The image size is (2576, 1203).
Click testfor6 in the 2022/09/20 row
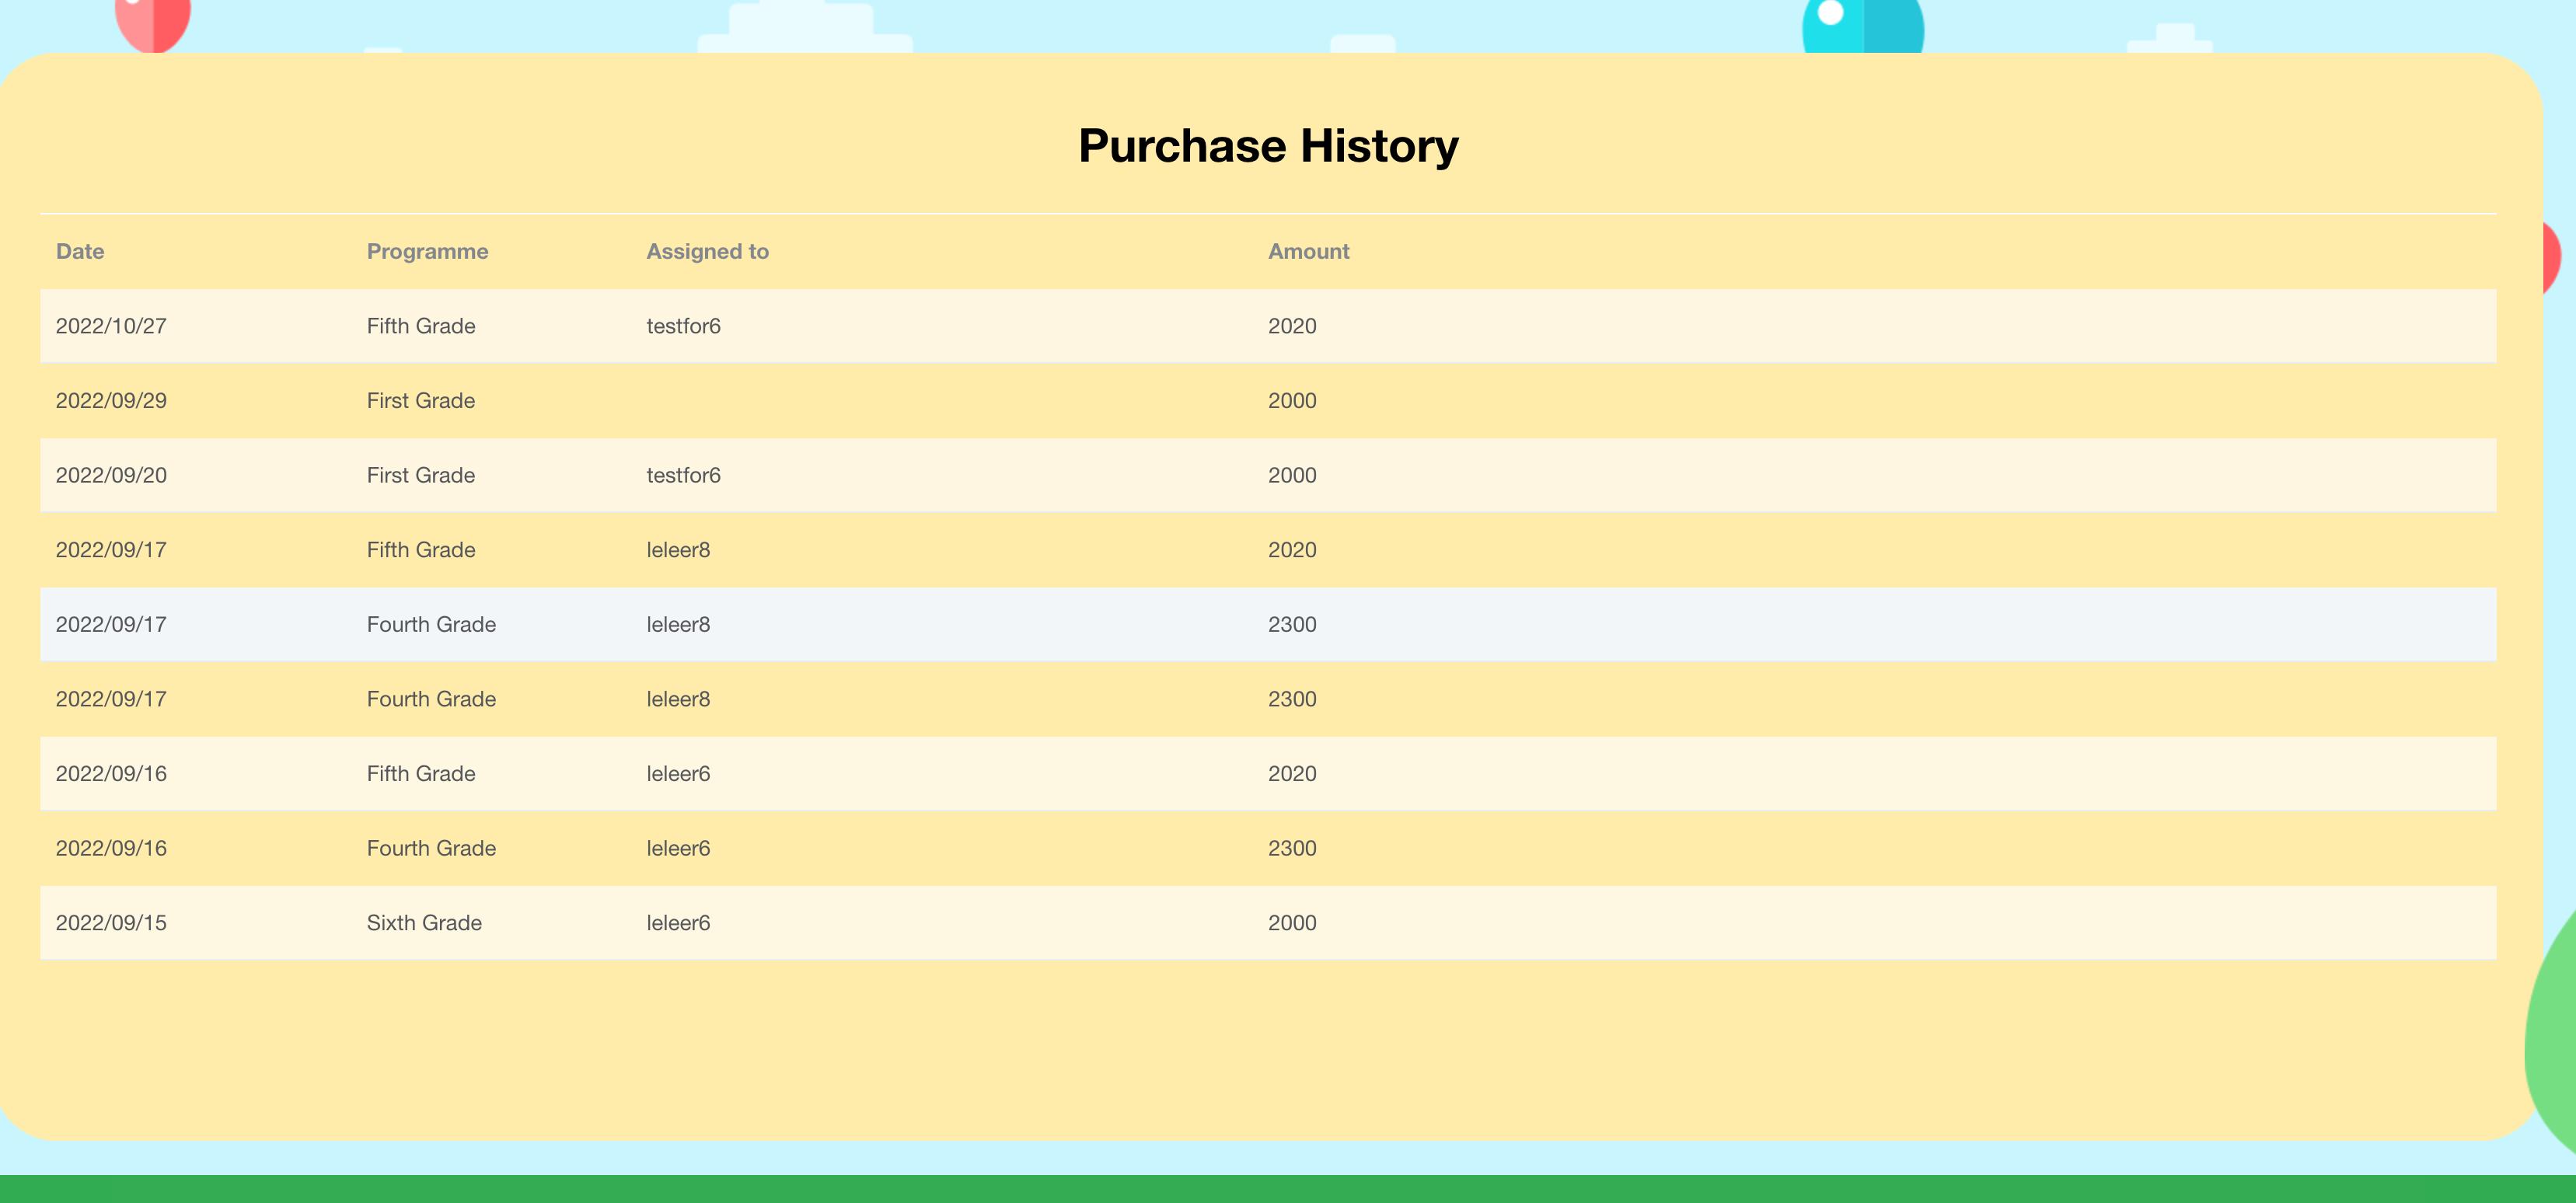tap(683, 475)
